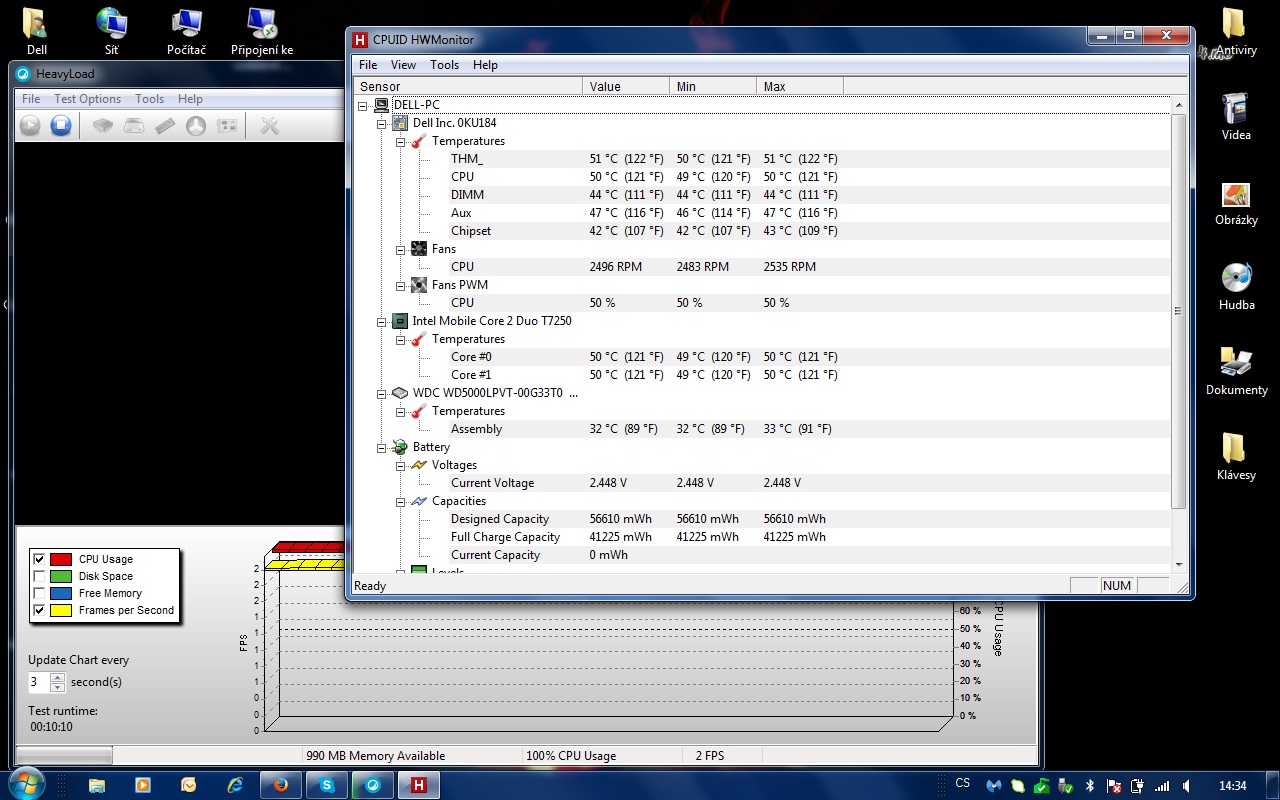
Task: Click the red CPU Usage color swatch
Action: coord(61,559)
